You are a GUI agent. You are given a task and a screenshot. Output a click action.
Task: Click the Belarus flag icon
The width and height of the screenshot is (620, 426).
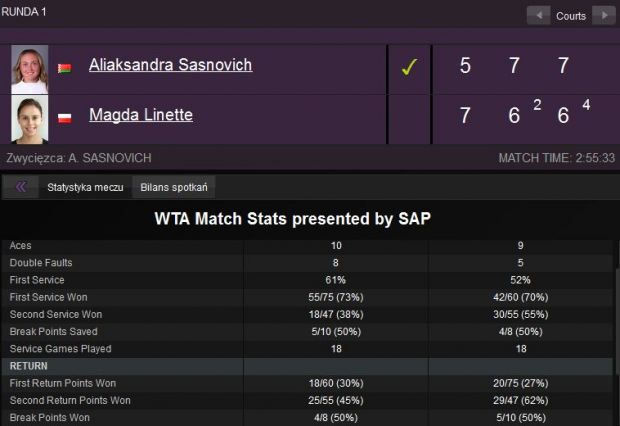point(64,68)
